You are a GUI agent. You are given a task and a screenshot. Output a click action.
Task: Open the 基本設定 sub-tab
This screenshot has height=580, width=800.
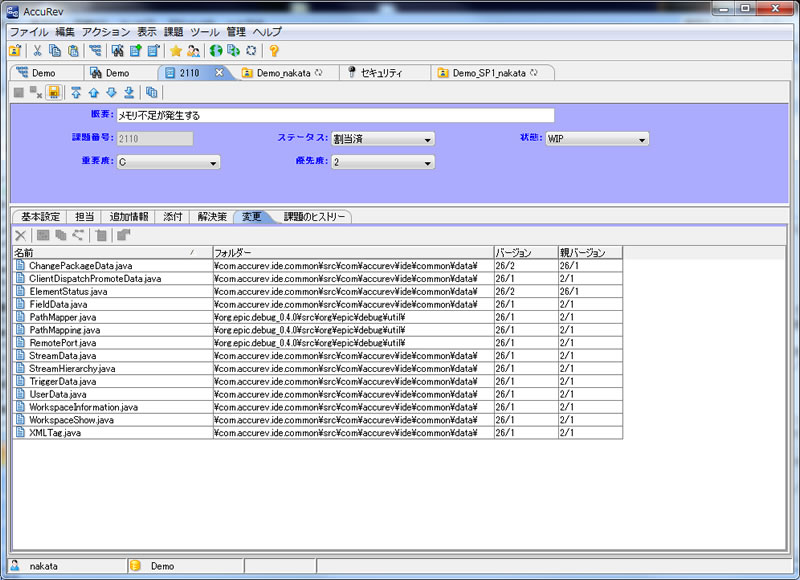coord(40,217)
